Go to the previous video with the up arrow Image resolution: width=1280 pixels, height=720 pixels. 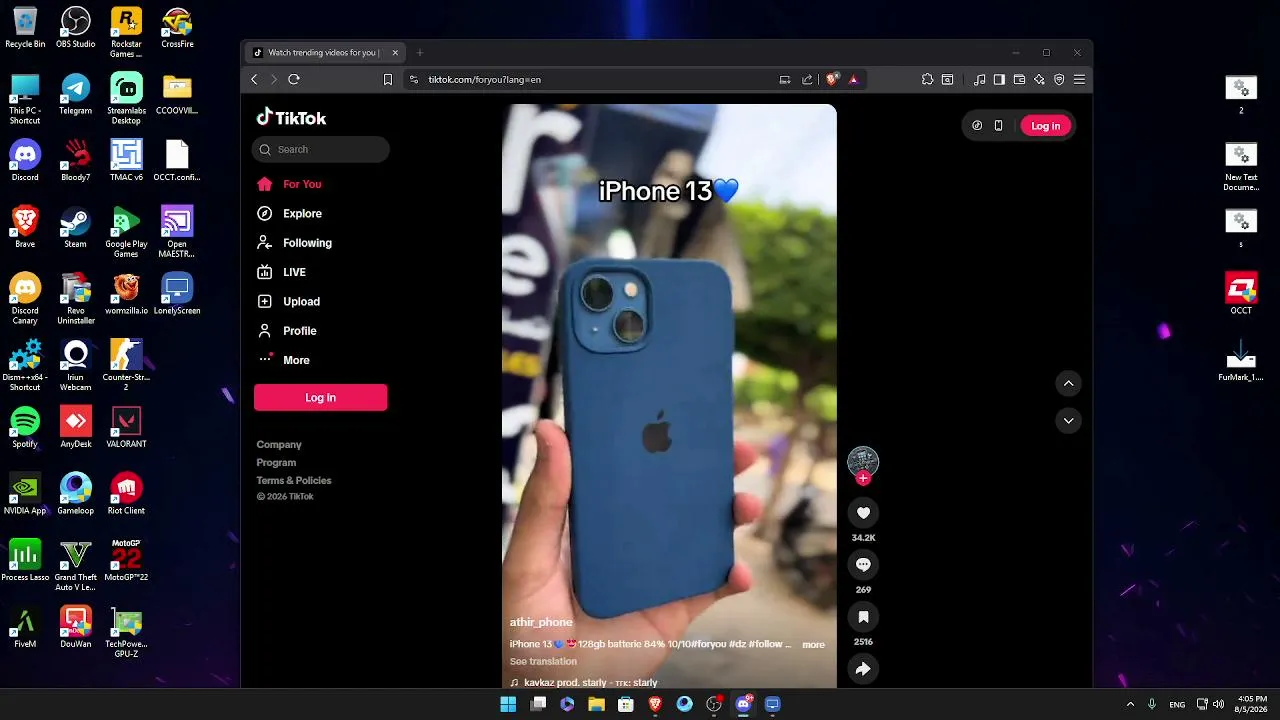point(1068,383)
